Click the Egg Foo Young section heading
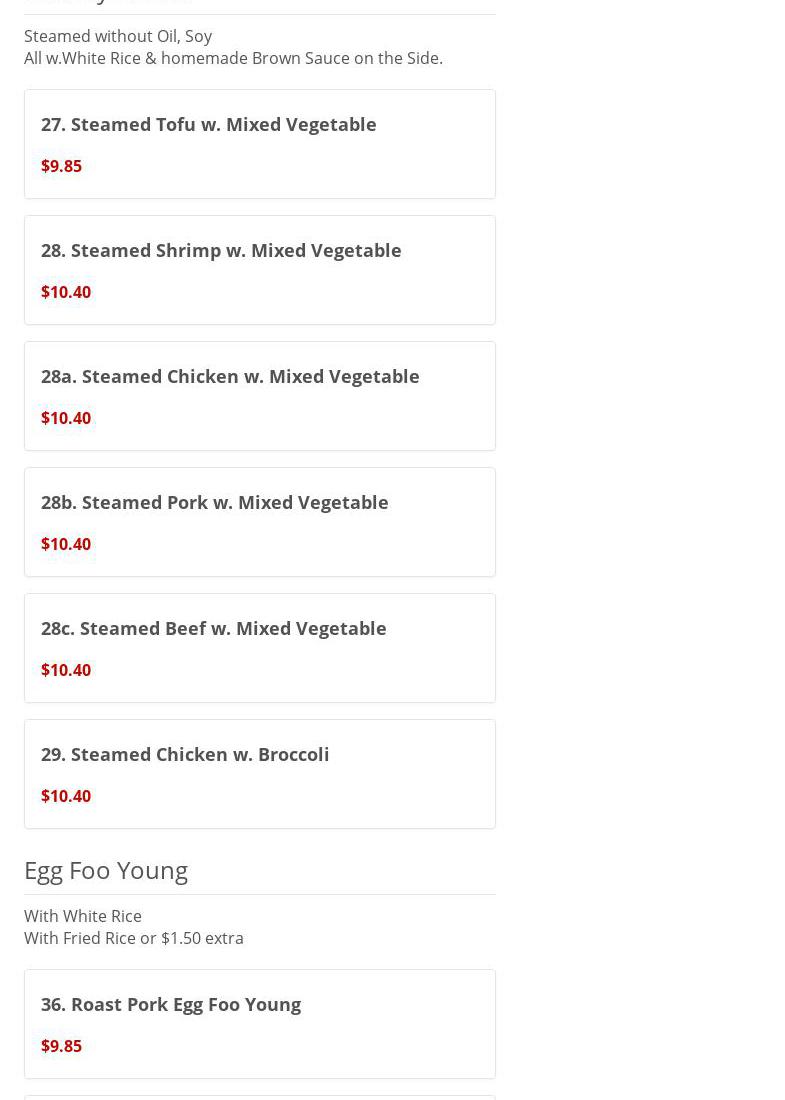This screenshot has width=785, height=1100. (106, 870)
